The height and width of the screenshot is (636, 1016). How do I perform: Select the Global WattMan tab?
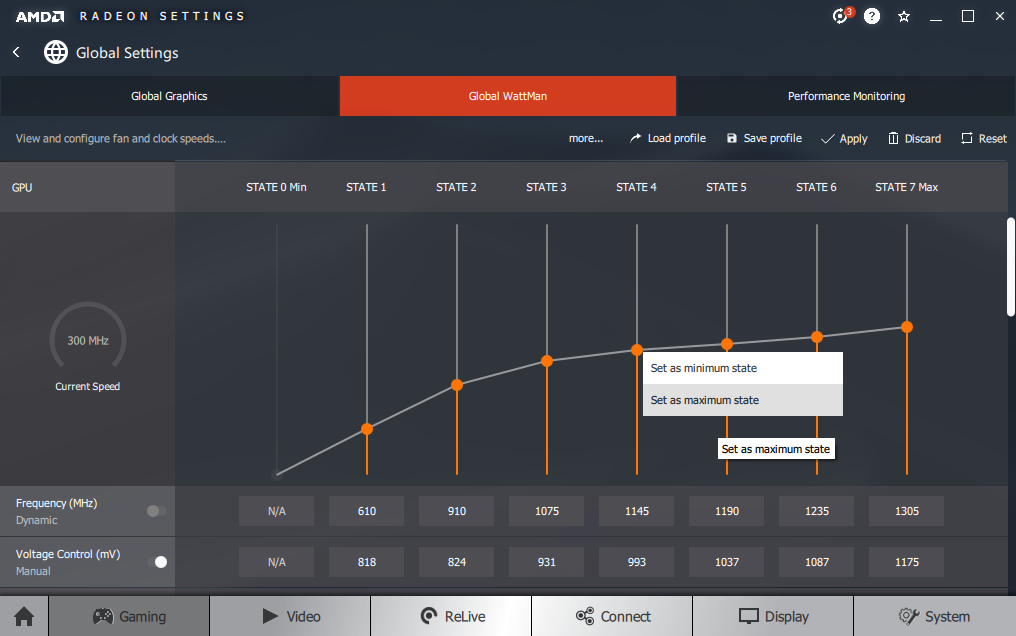pos(508,96)
